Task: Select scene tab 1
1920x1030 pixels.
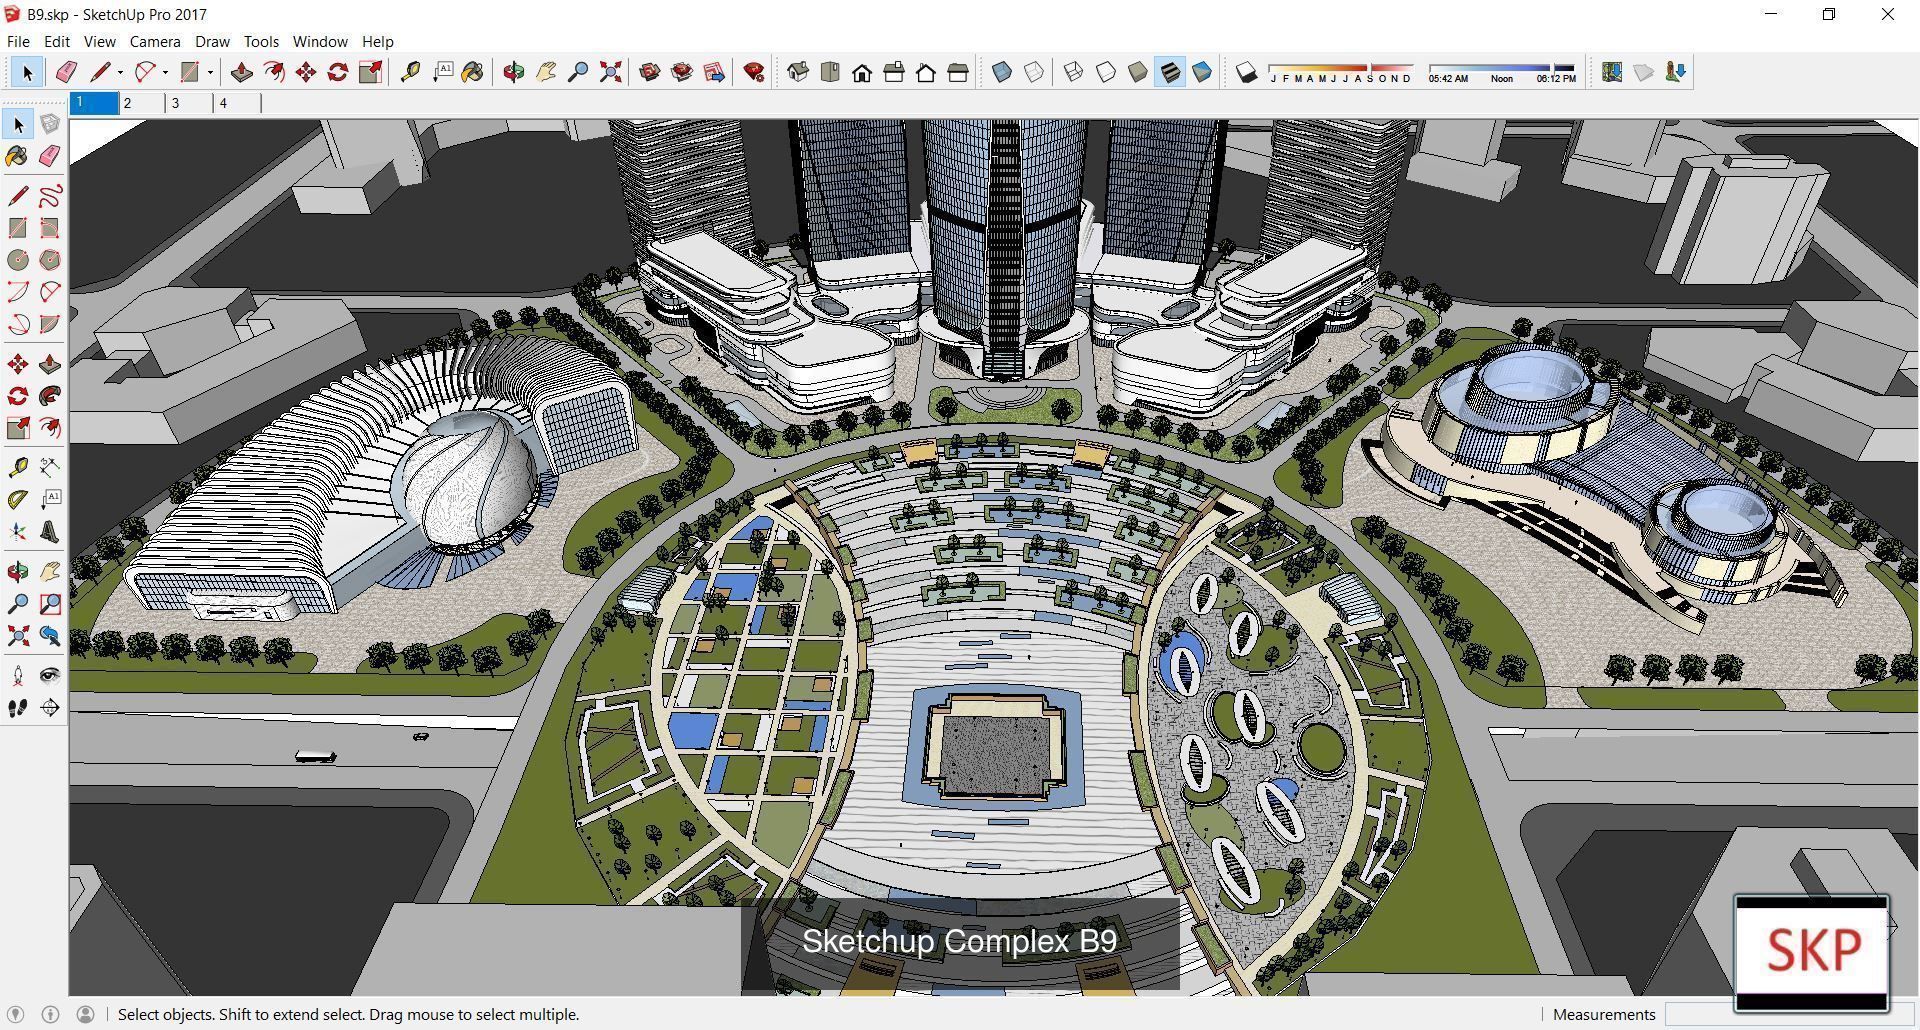Action: coord(93,103)
